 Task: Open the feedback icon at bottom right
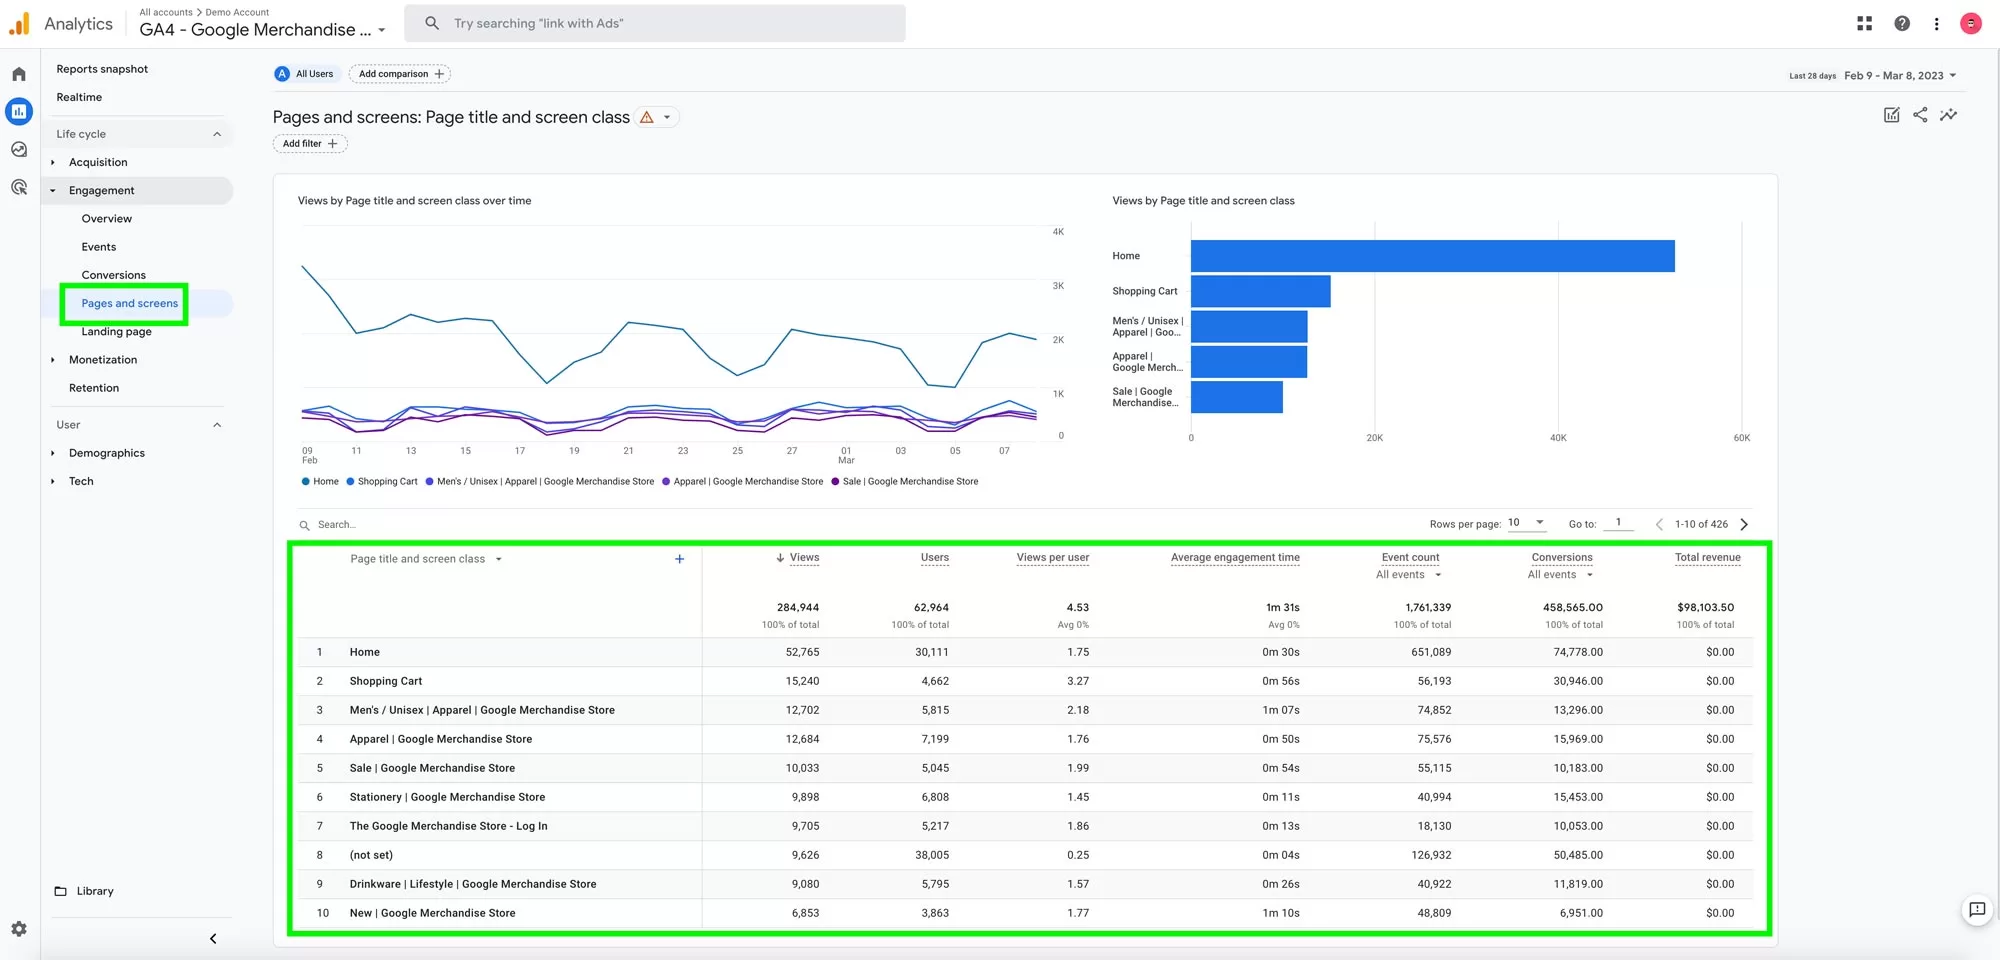pyautogui.click(x=1977, y=909)
